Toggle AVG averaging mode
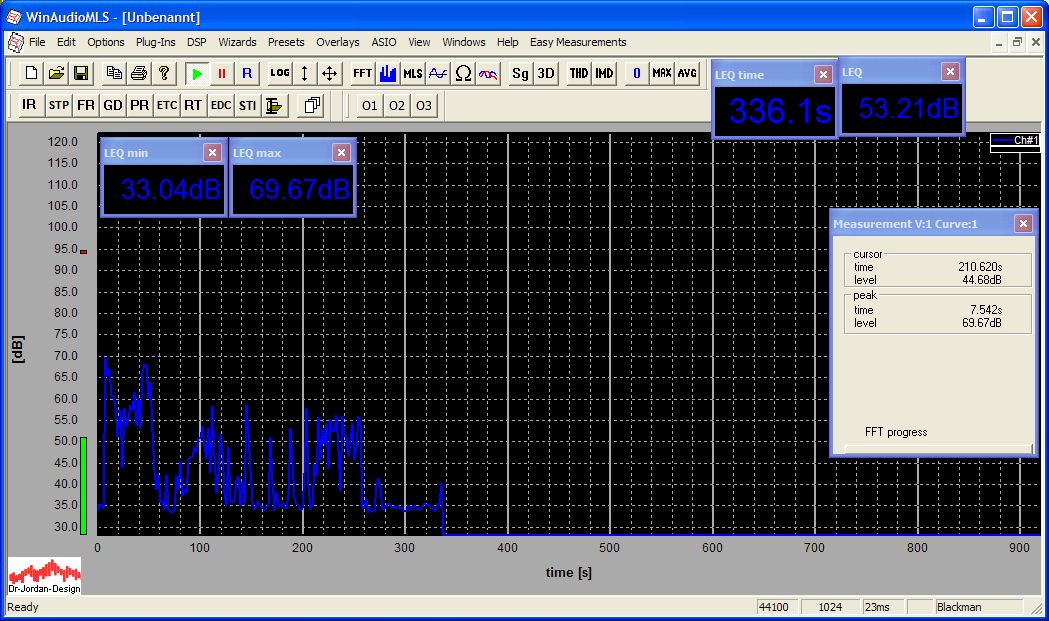This screenshot has width=1049, height=621. [687, 74]
